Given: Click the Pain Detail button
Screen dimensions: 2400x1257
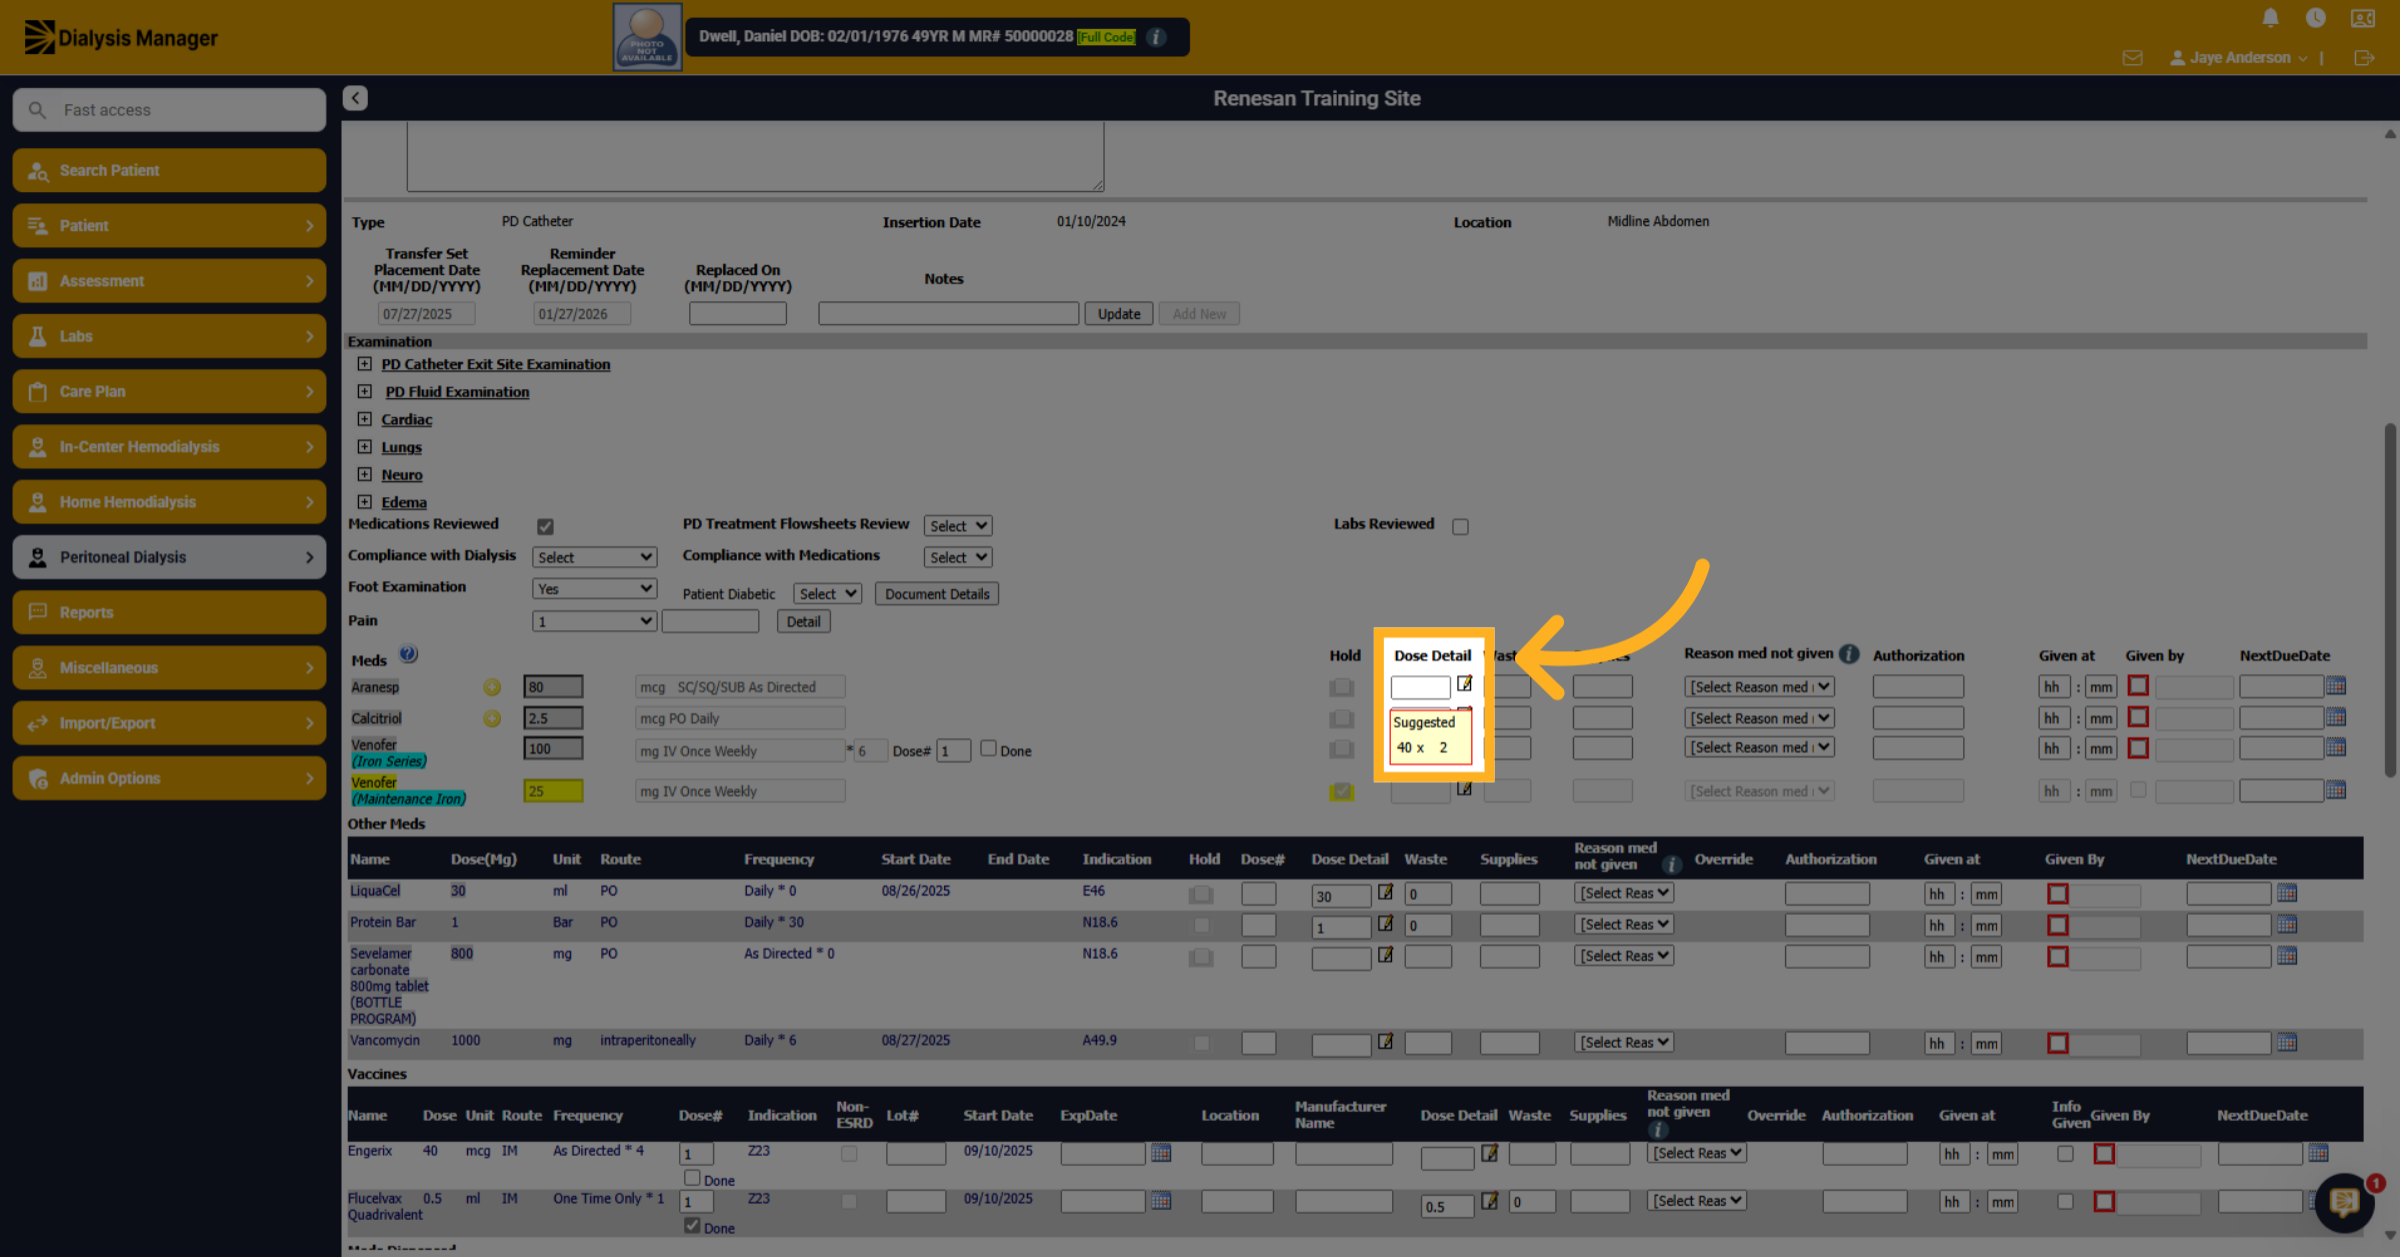Looking at the screenshot, I should coord(803,621).
